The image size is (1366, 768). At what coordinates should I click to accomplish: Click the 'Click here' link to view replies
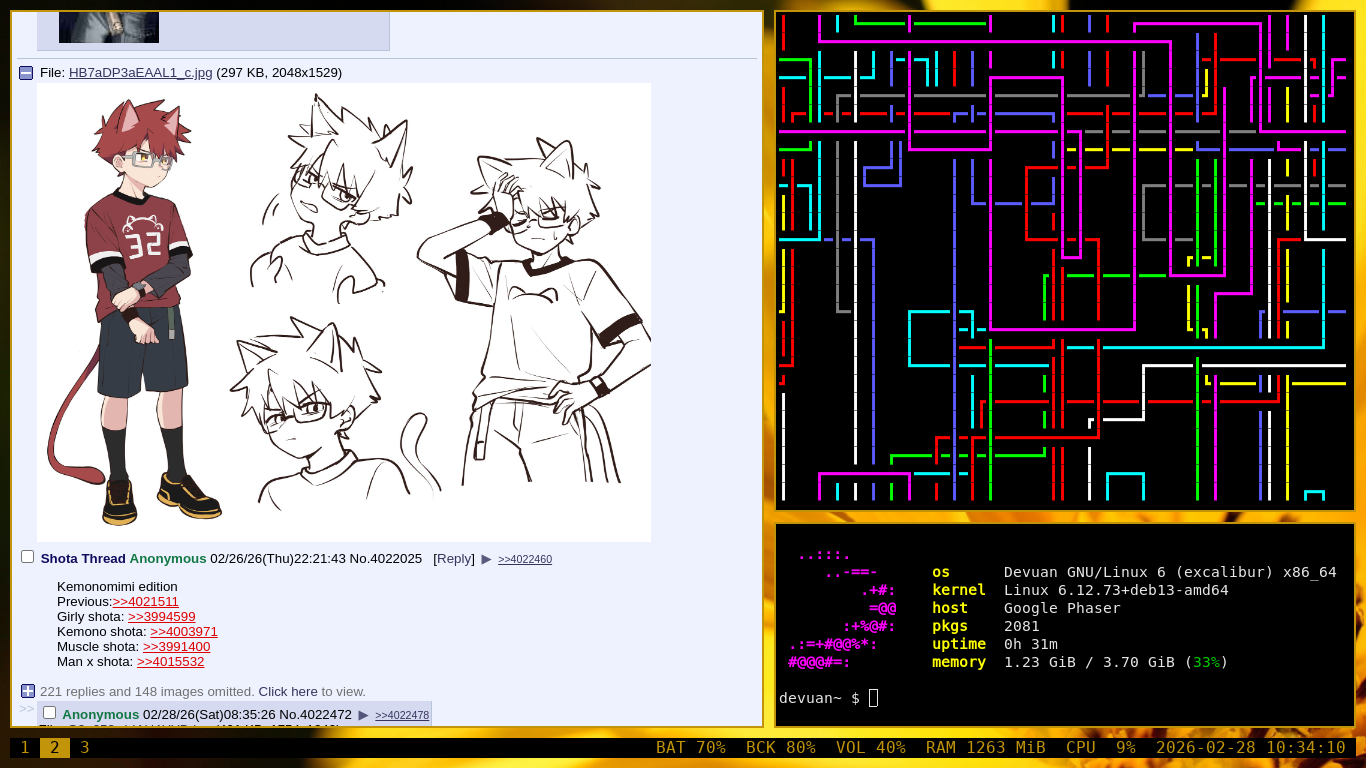[x=288, y=692]
